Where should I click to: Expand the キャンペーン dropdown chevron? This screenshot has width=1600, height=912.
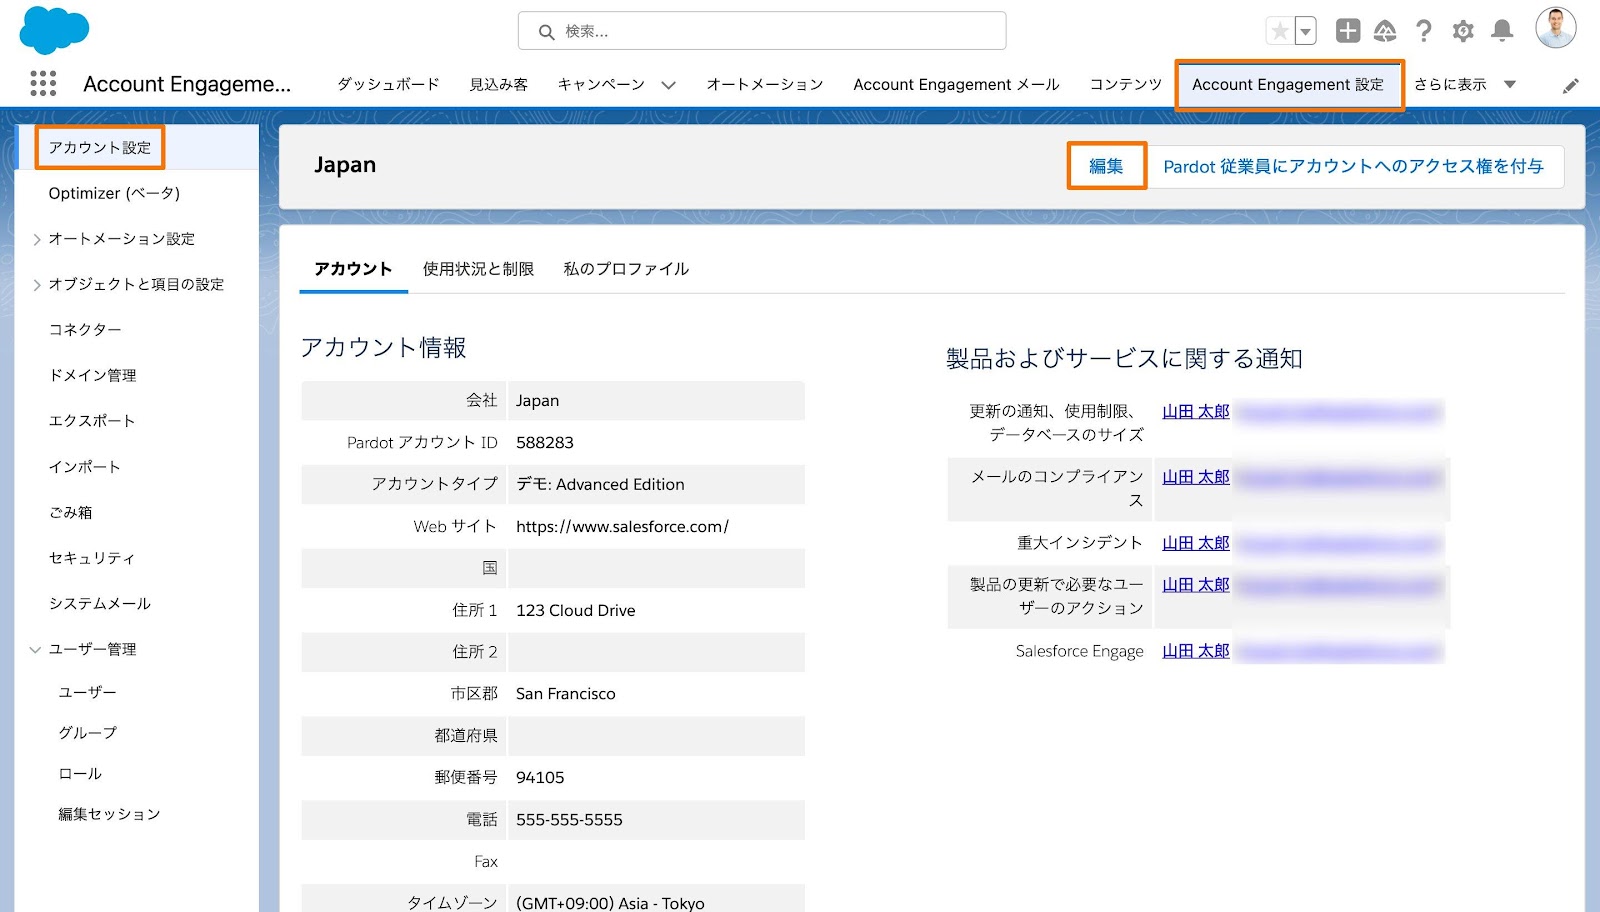[x=668, y=85]
